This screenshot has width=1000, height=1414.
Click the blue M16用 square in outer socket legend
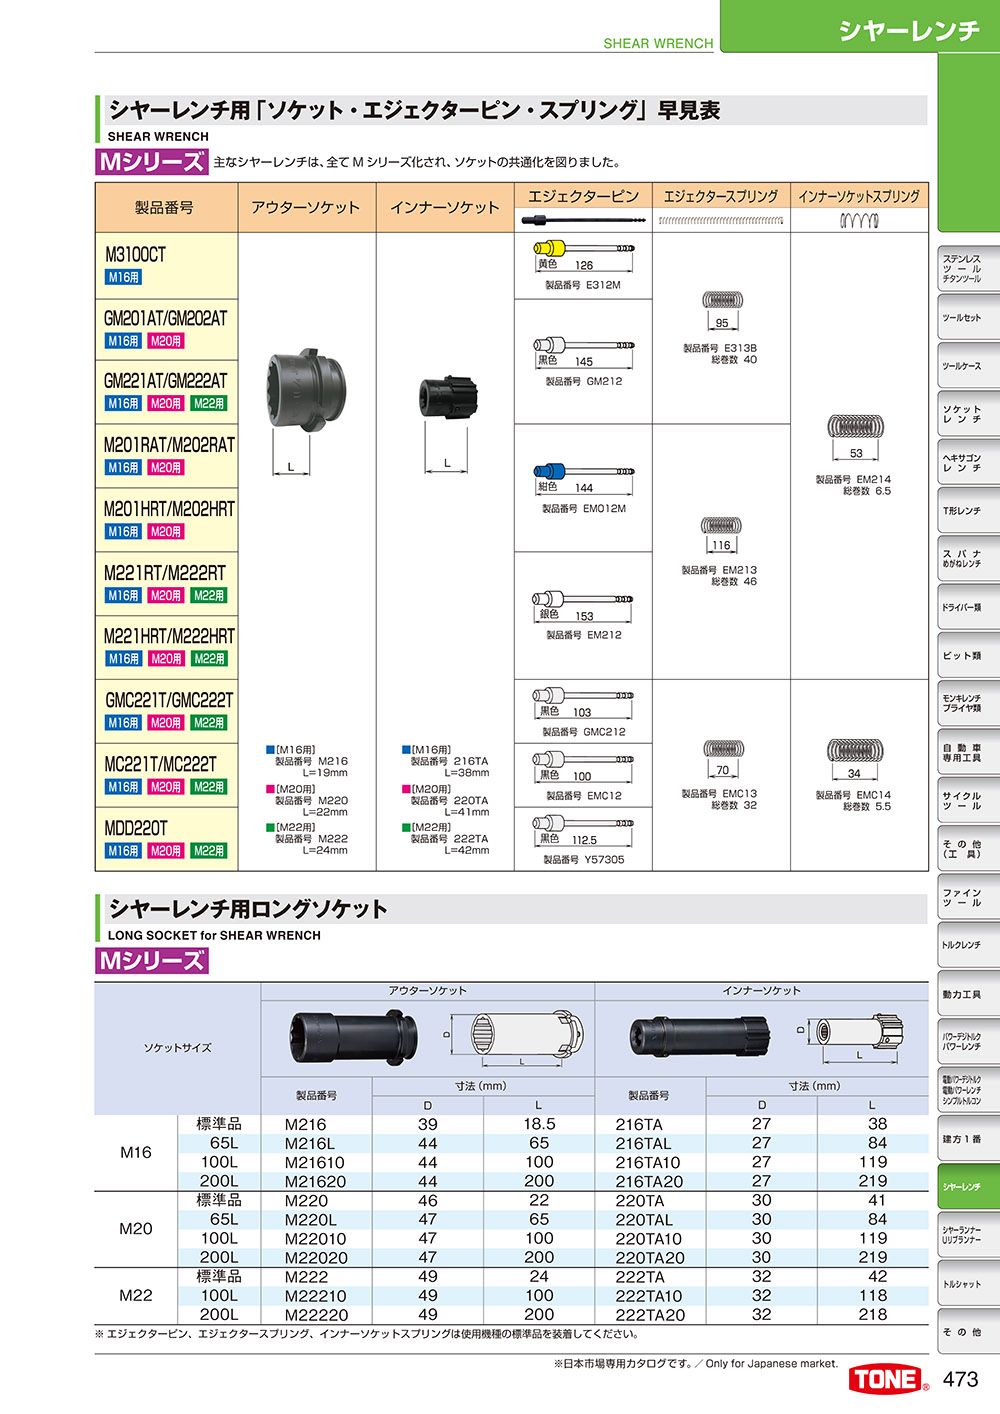270,749
